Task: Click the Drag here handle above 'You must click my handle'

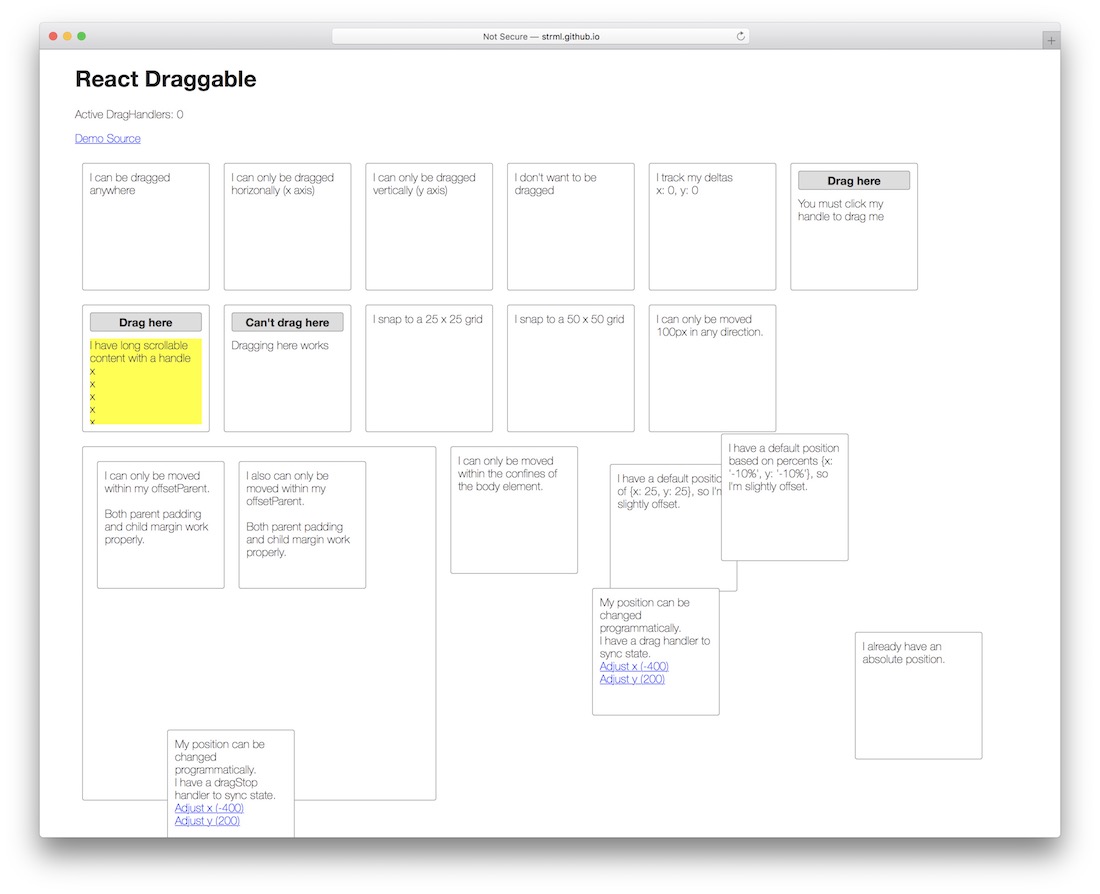Action: tap(854, 181)
